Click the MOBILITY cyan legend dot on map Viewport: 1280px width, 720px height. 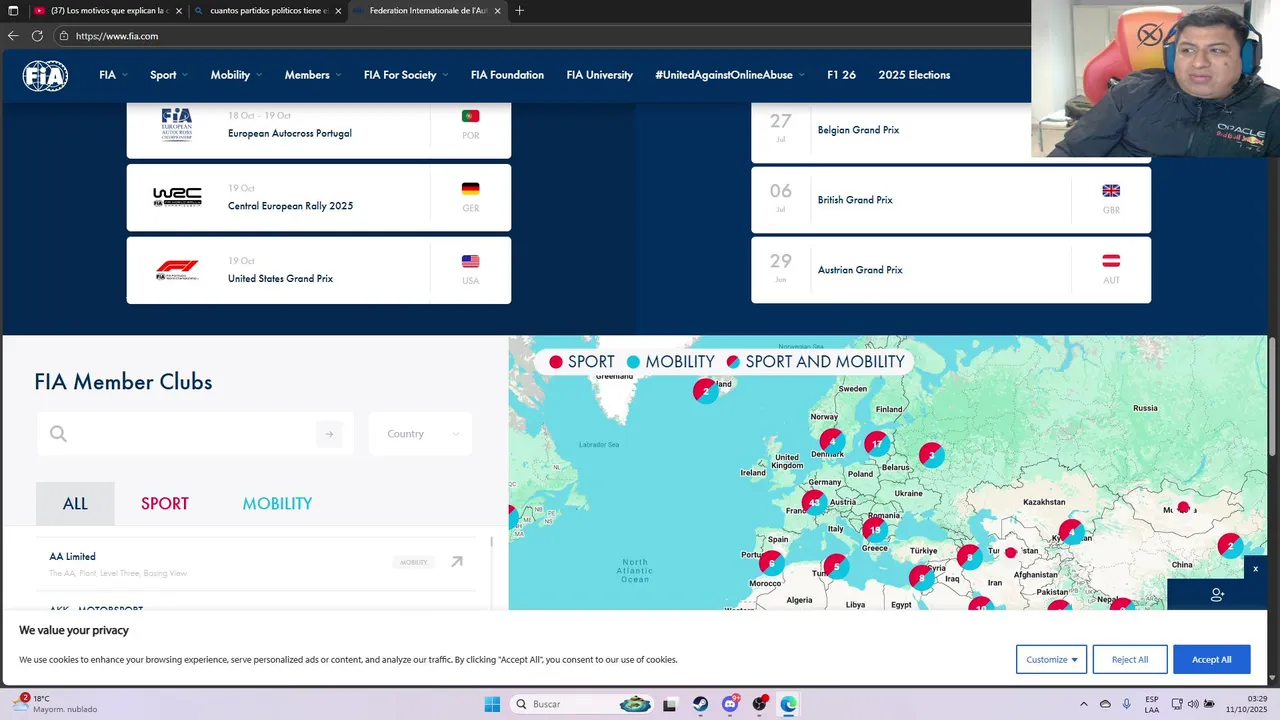click(633, 362)
